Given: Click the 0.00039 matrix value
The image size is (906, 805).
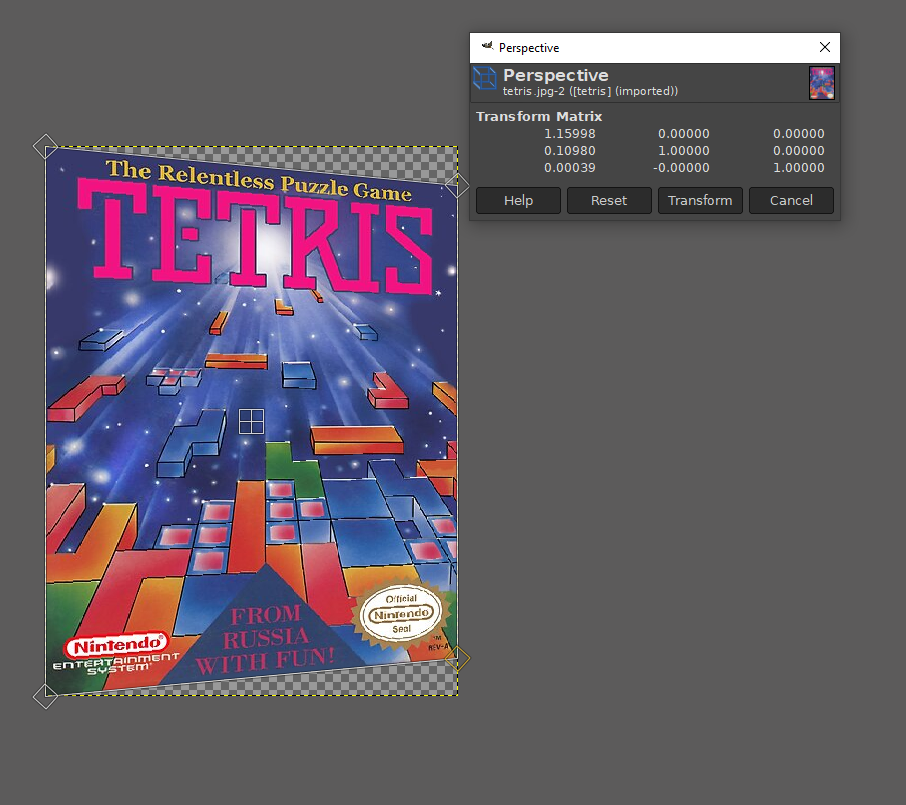Looking at the screenshot, I should tap(570, 168).
